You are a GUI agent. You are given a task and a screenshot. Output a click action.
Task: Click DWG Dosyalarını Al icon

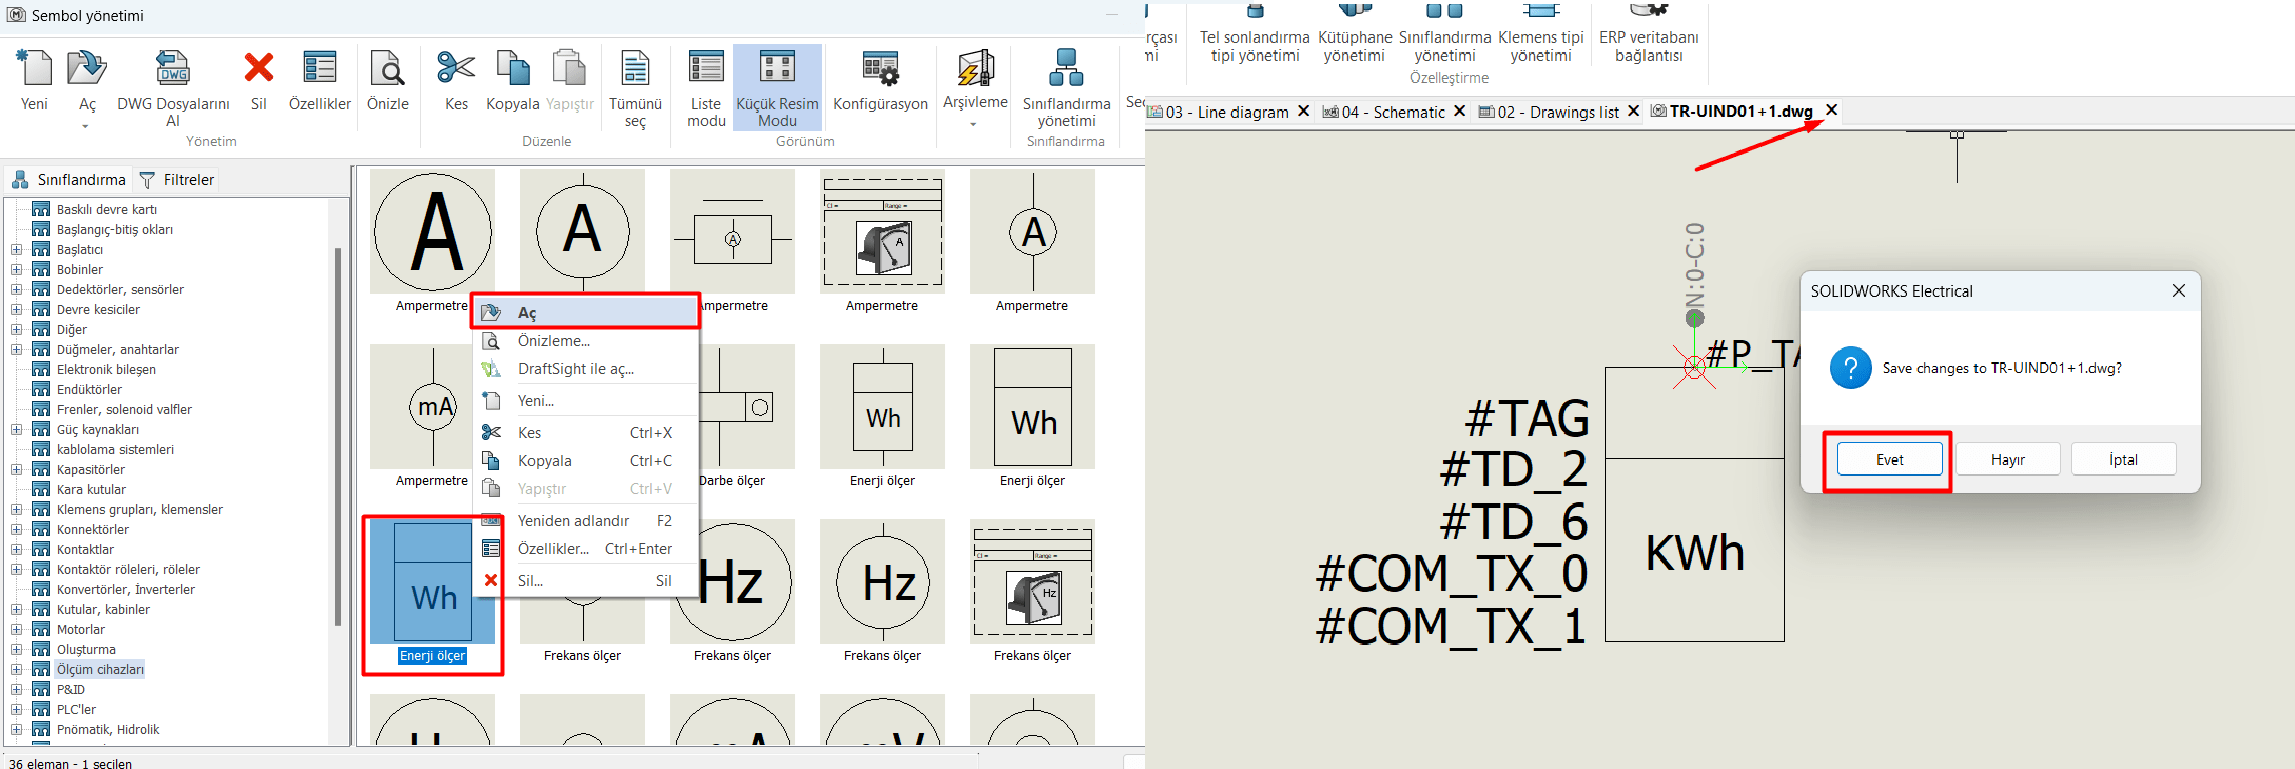tap(172, 68)
